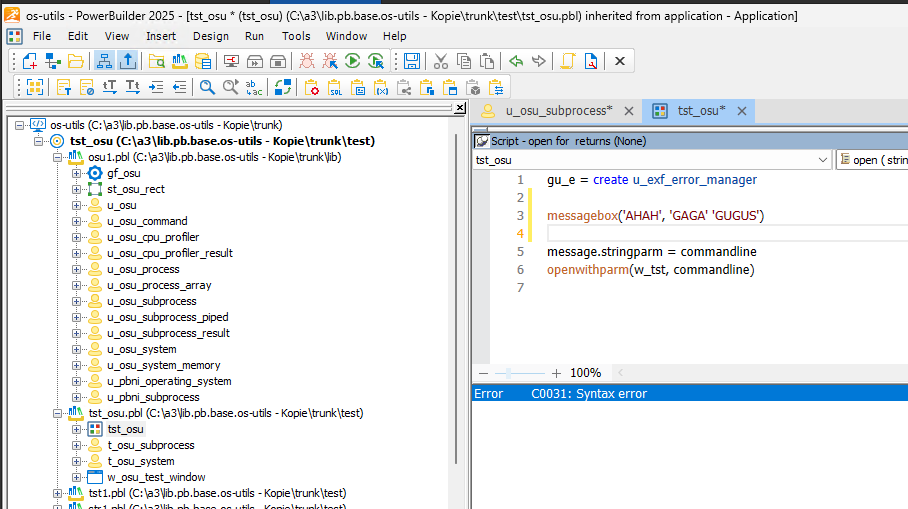Click the Indent lines icon
Screen dimensions: 908x509
pos(156,87)
